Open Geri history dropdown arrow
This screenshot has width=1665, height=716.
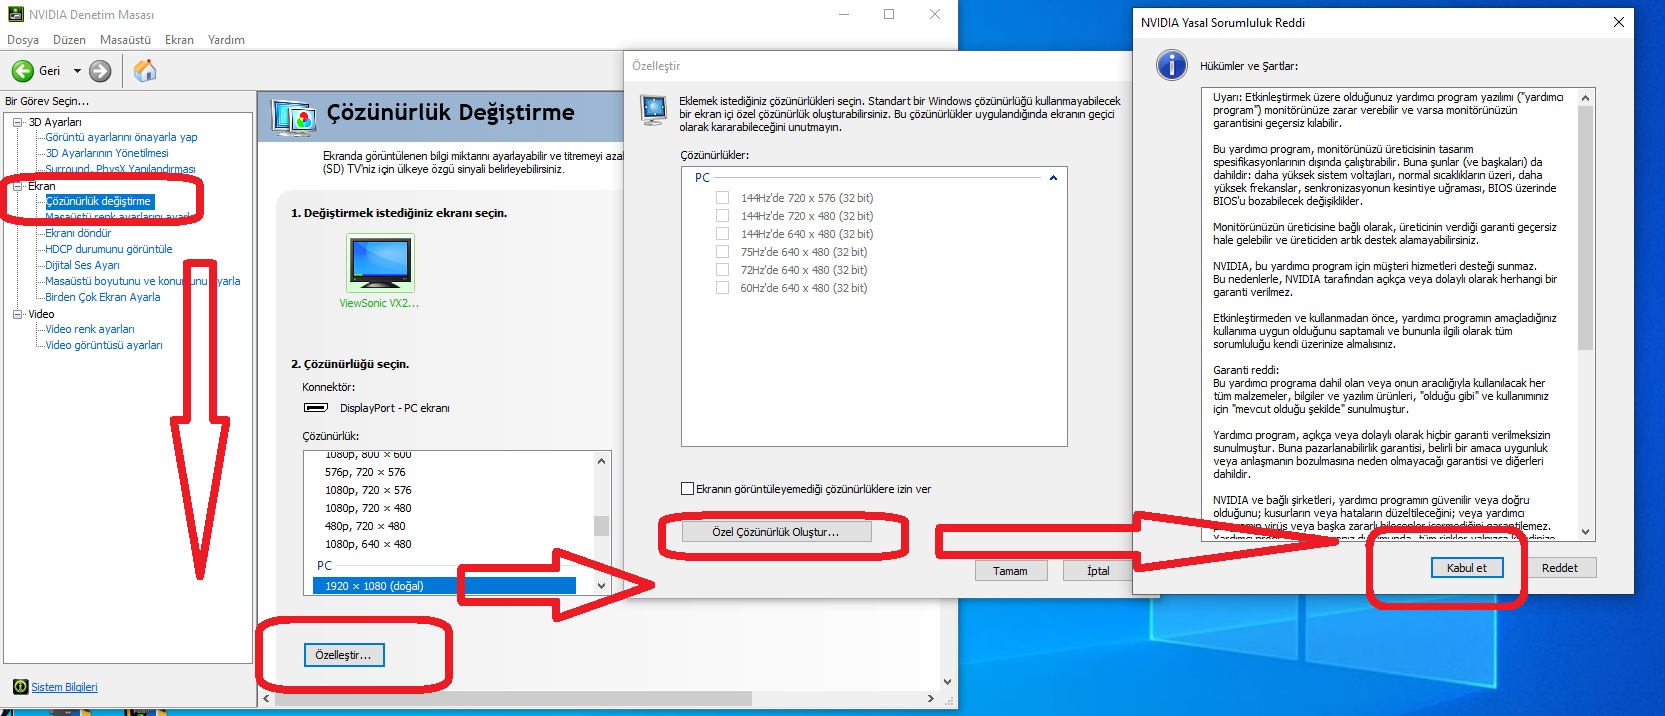pyautogui.click(x=77, y=71)
